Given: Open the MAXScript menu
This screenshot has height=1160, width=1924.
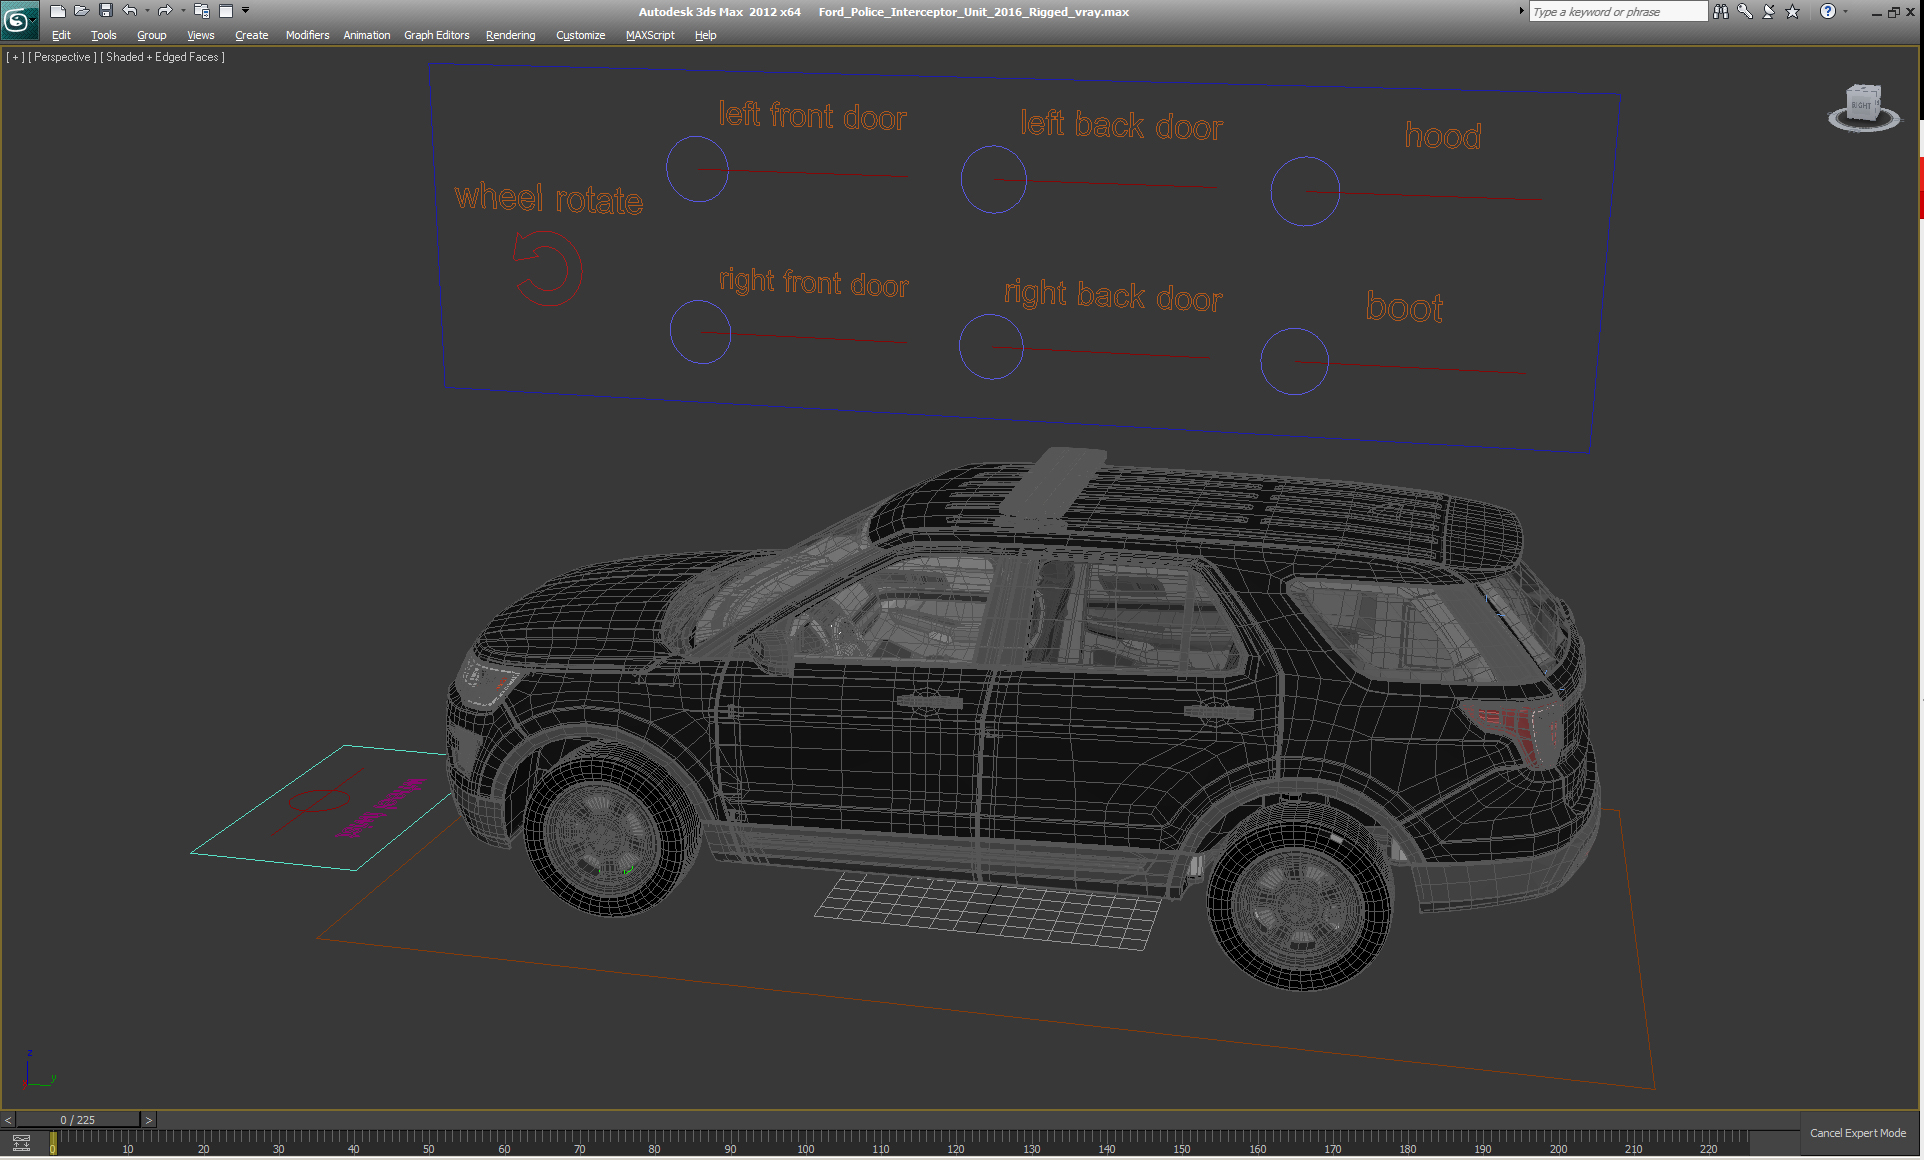Looking at the screenshot, I should click(x=650, y=35).
